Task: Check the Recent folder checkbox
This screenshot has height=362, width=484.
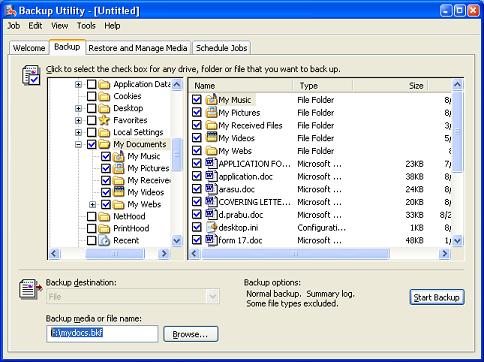Action: click(92, 240)
